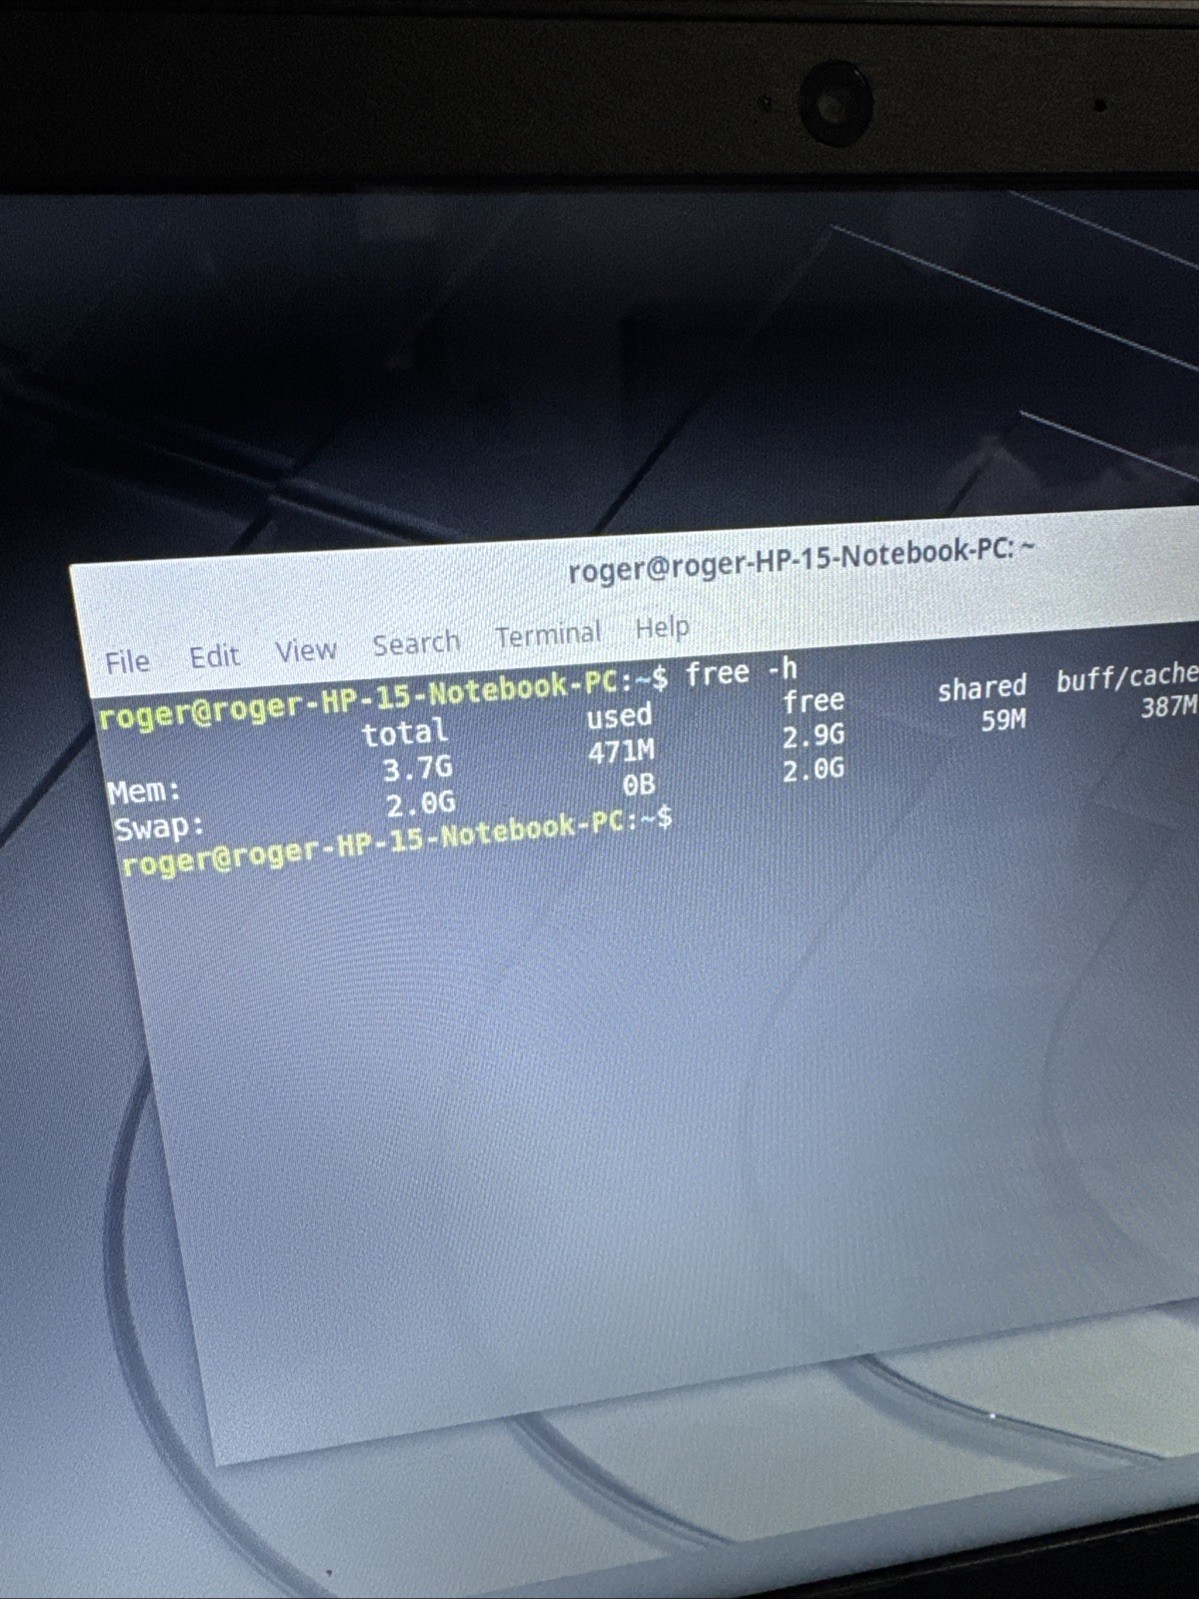The height and width of the screenshot is (1599, 1199).
Task: Click the shared value 59M
Action: tap(1003, 720)
